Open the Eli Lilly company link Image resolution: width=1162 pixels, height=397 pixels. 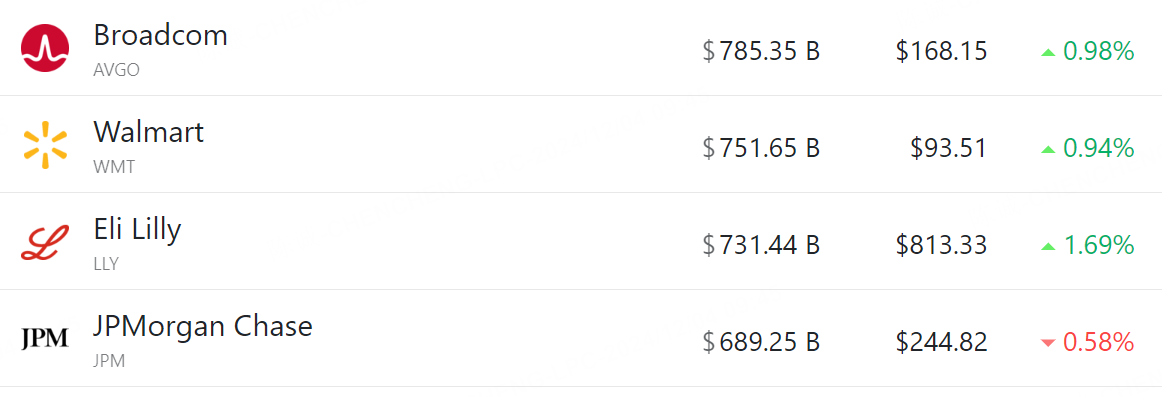pos(137,231)
